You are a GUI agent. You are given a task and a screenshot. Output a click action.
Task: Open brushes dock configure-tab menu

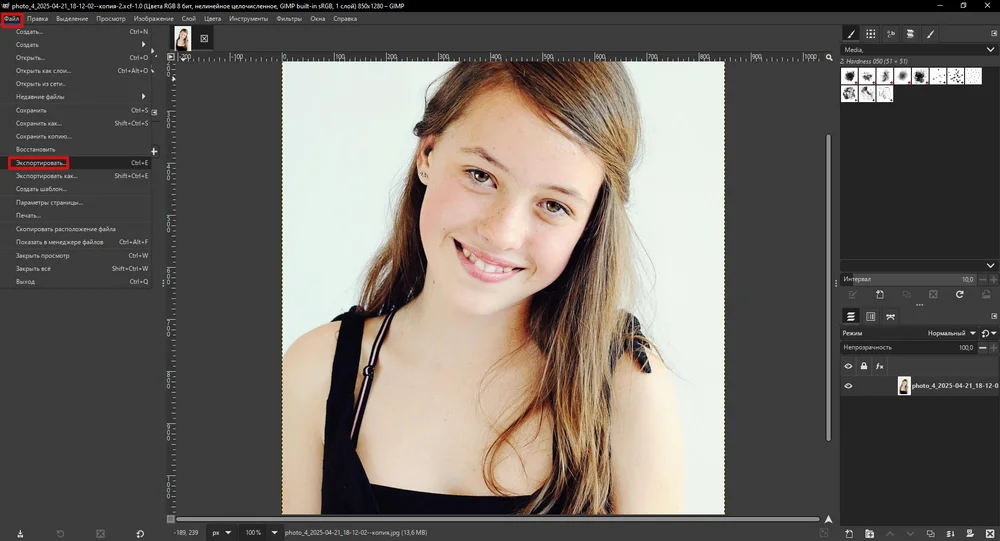pyautogui.click(x=994, y=33)
